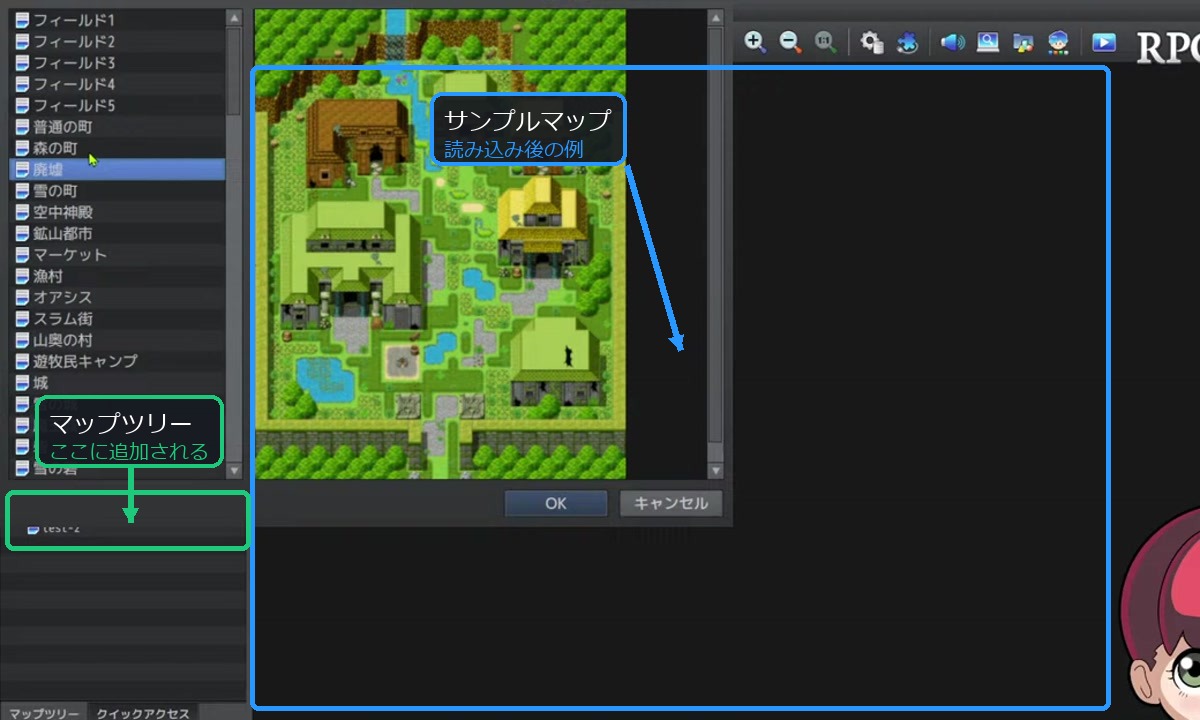Choose スラム街 sample map

pyautogui.click(x=117, y=319)
